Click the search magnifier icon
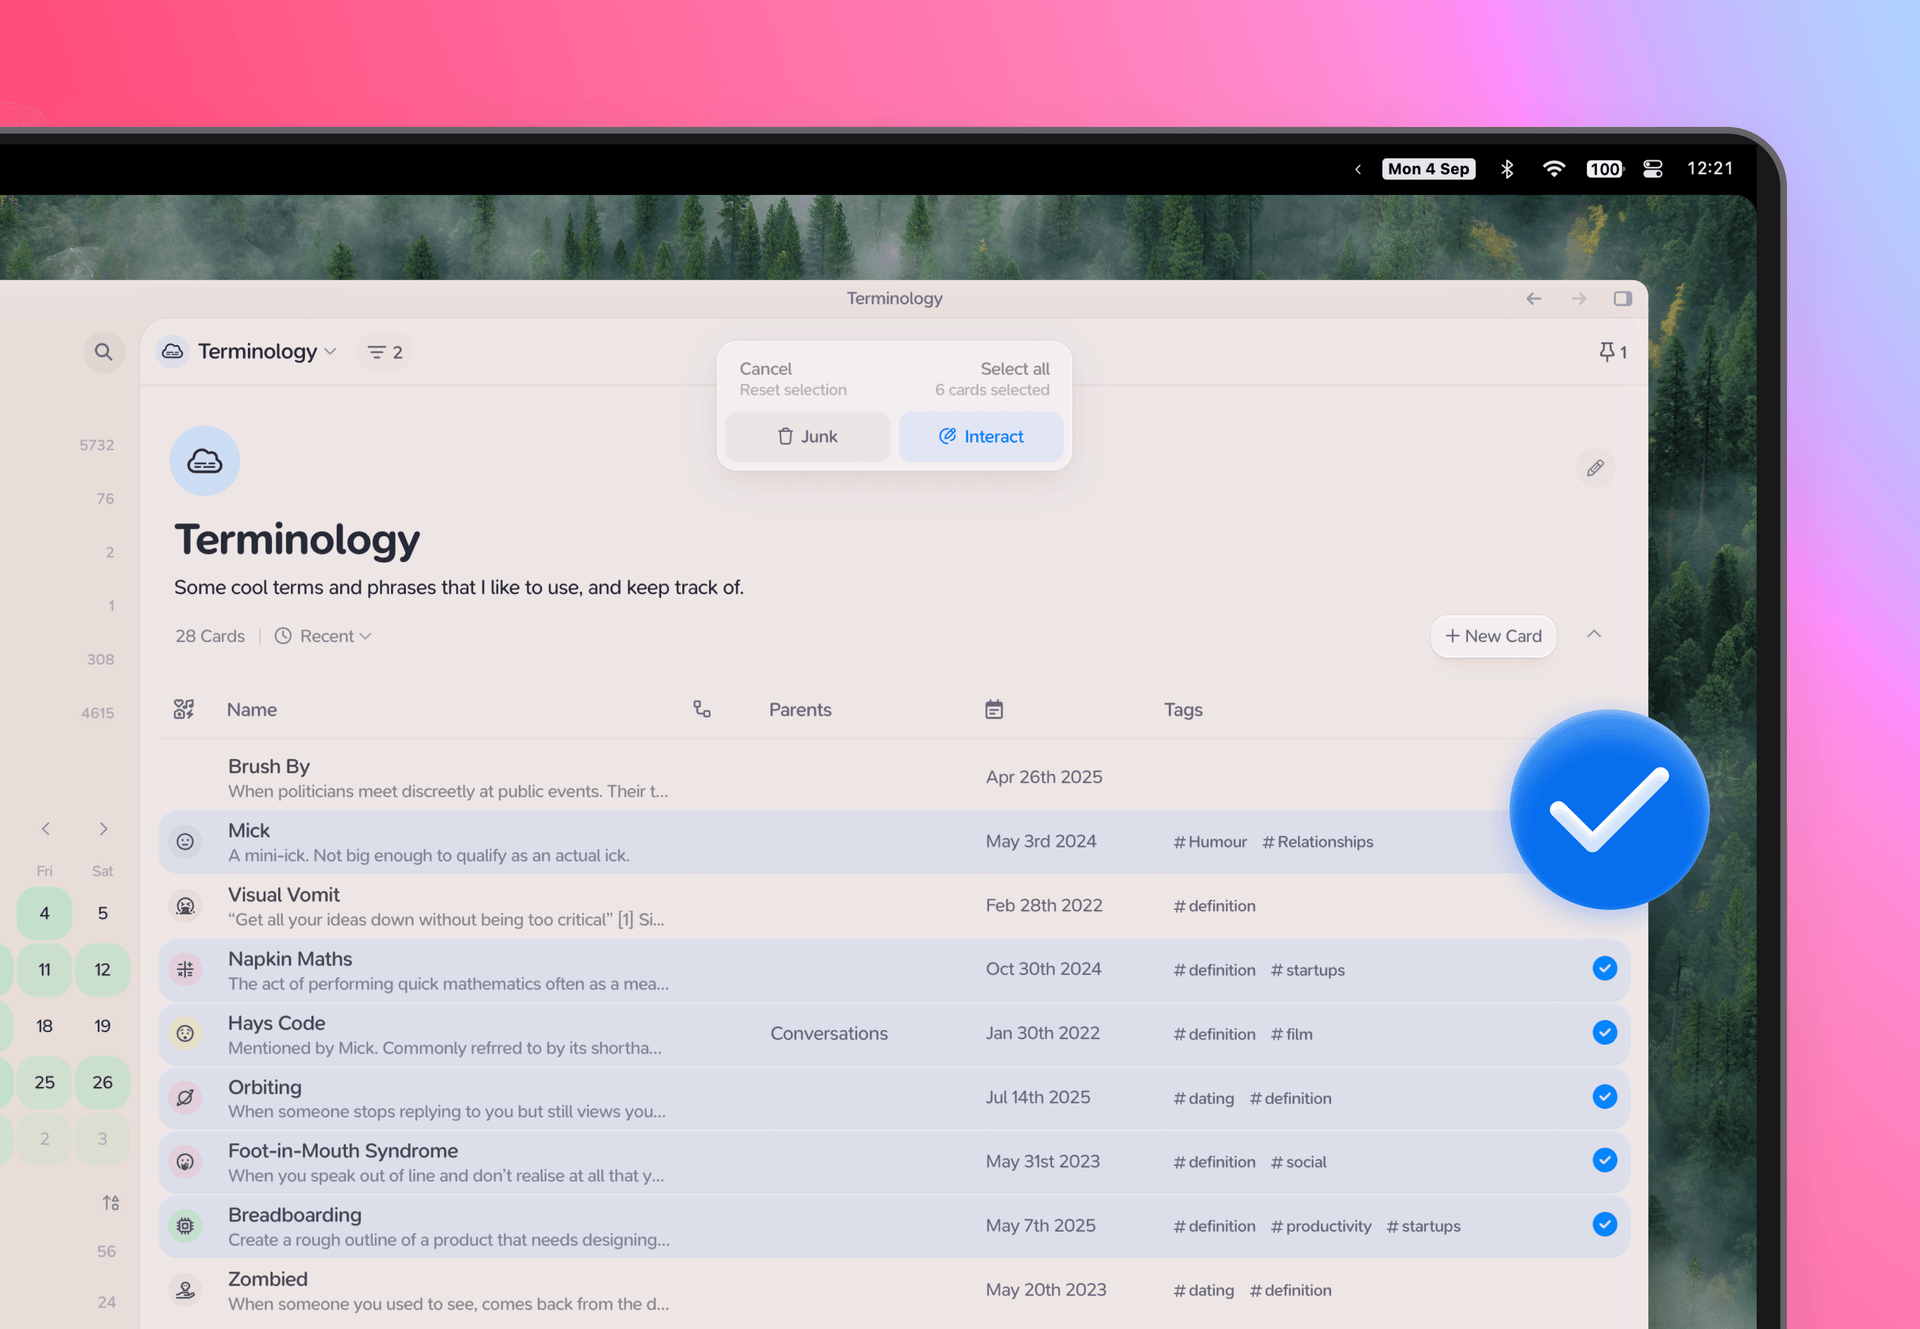Viewport: 1920px width, 1329px height. pyautogui.click(x=103, y=352)
